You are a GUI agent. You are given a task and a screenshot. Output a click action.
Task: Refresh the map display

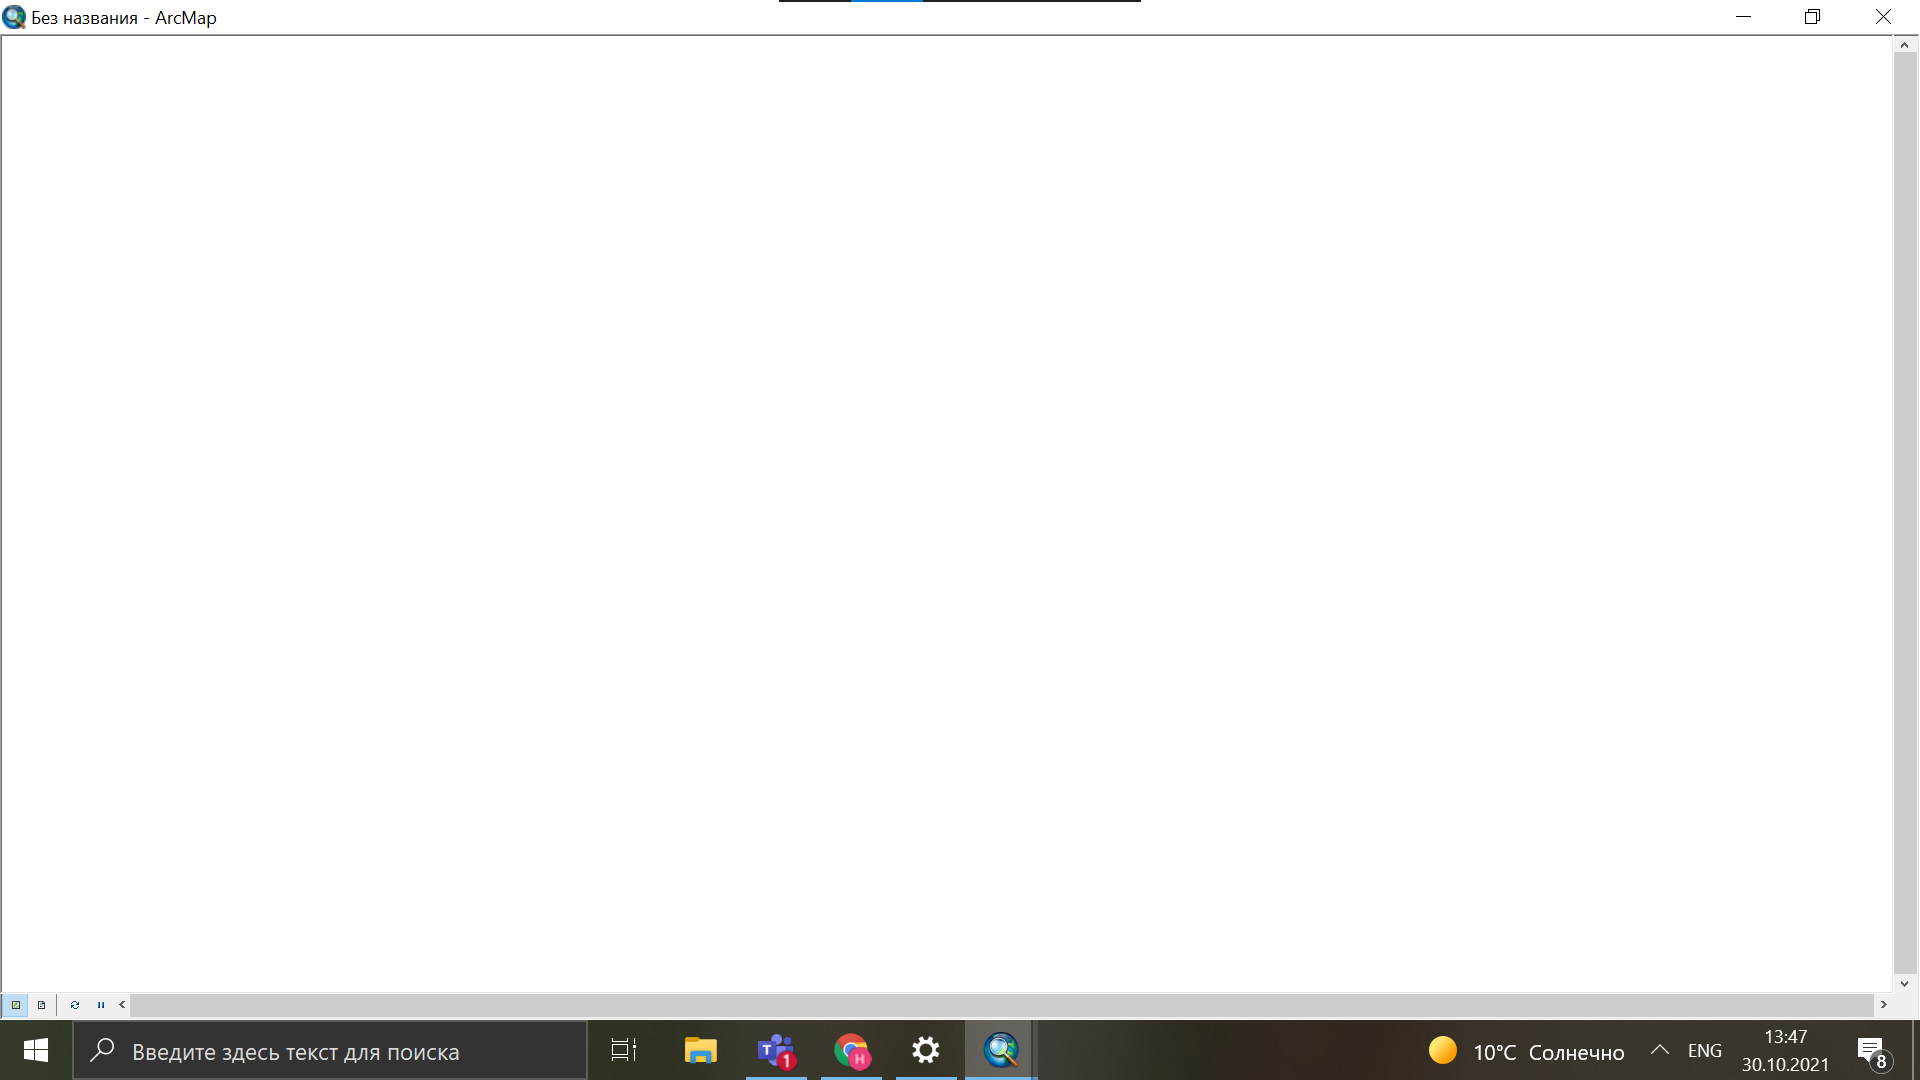tap(75, 1005)
